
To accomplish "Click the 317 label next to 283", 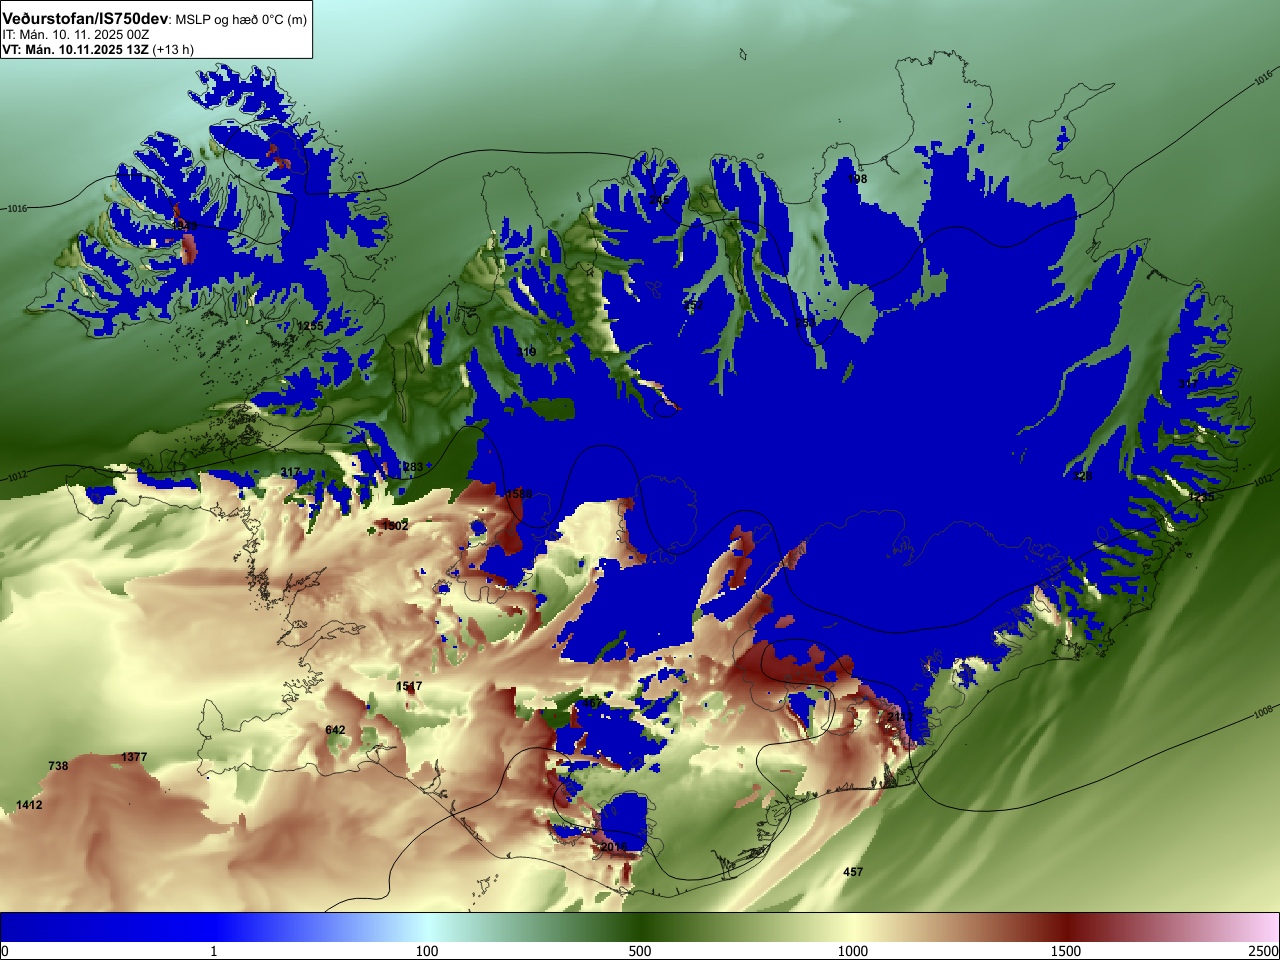I will (290, 472).
